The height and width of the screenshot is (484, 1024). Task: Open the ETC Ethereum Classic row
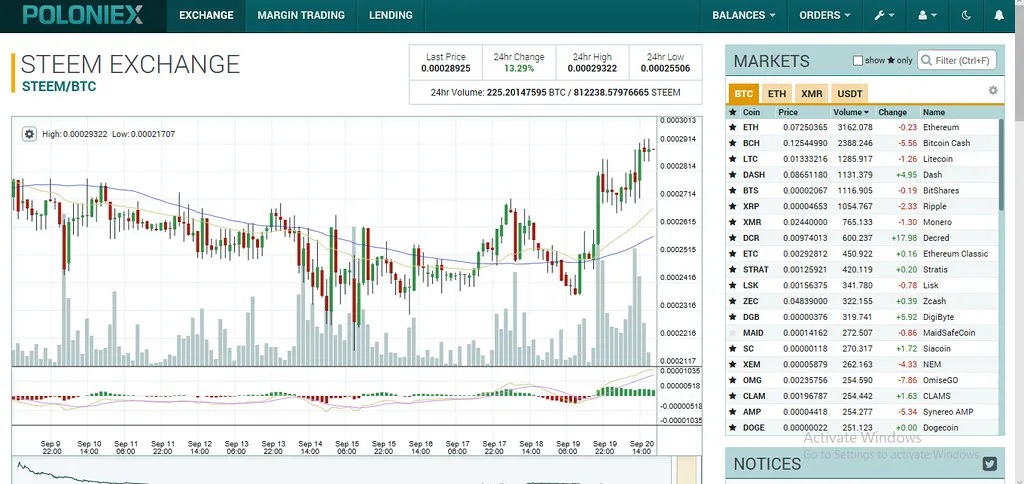click(x=863, y=254)
